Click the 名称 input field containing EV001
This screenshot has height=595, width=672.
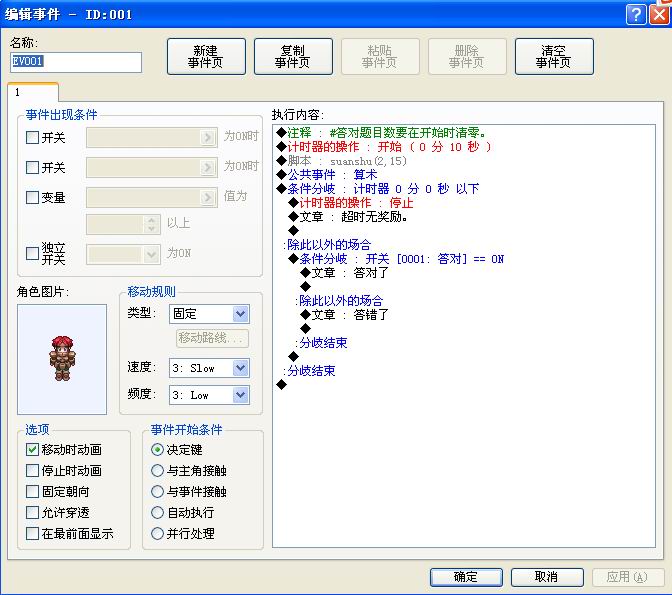click(x=76, y=62)
